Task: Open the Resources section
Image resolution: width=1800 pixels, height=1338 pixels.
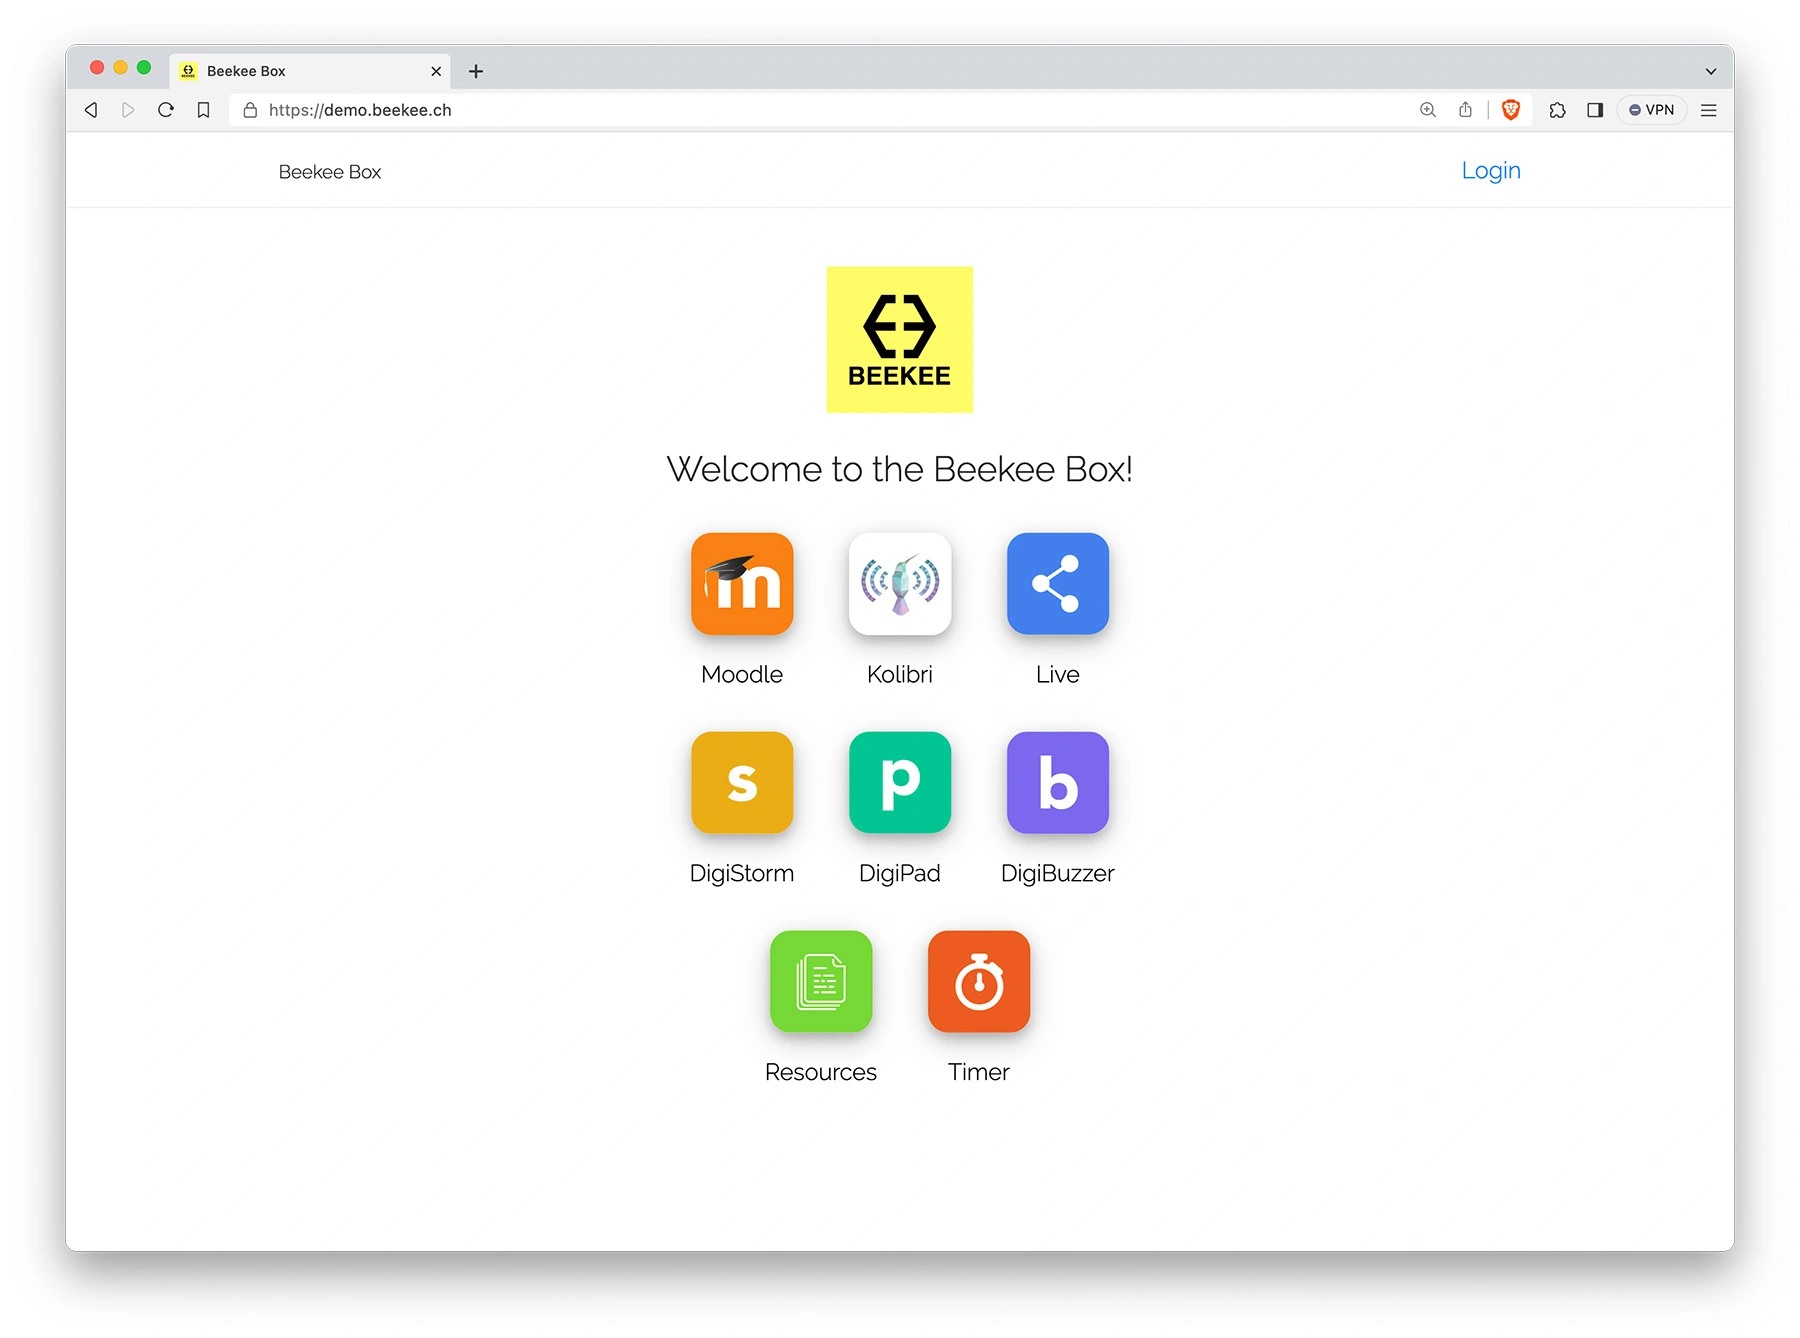Action: pyautogui.click(x=820, y=981)
